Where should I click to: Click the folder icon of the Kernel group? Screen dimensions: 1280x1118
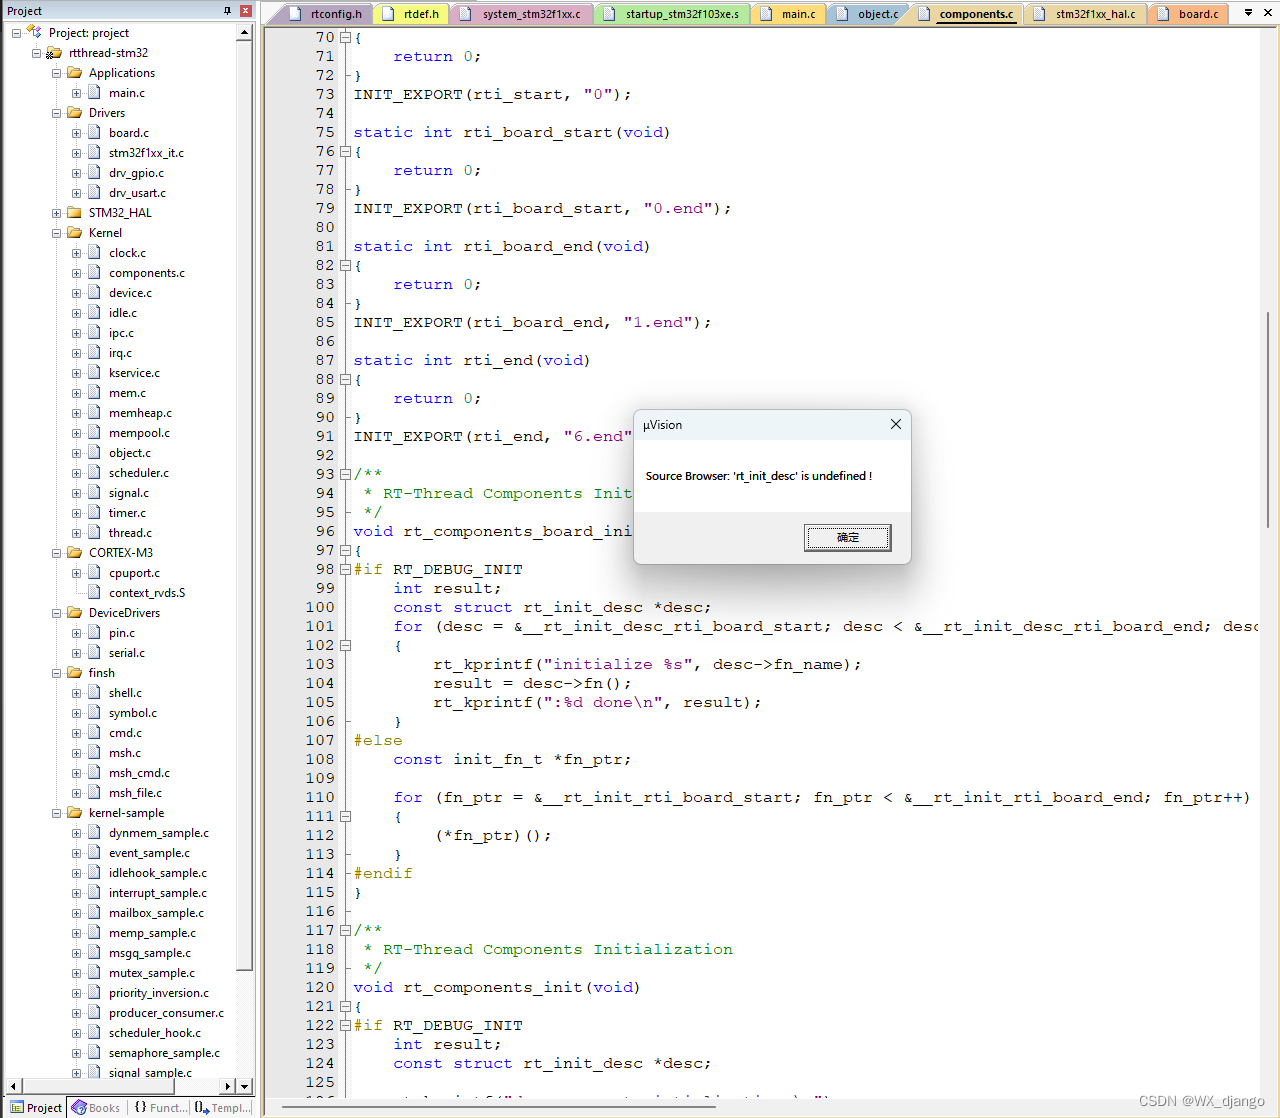(74, 232)
